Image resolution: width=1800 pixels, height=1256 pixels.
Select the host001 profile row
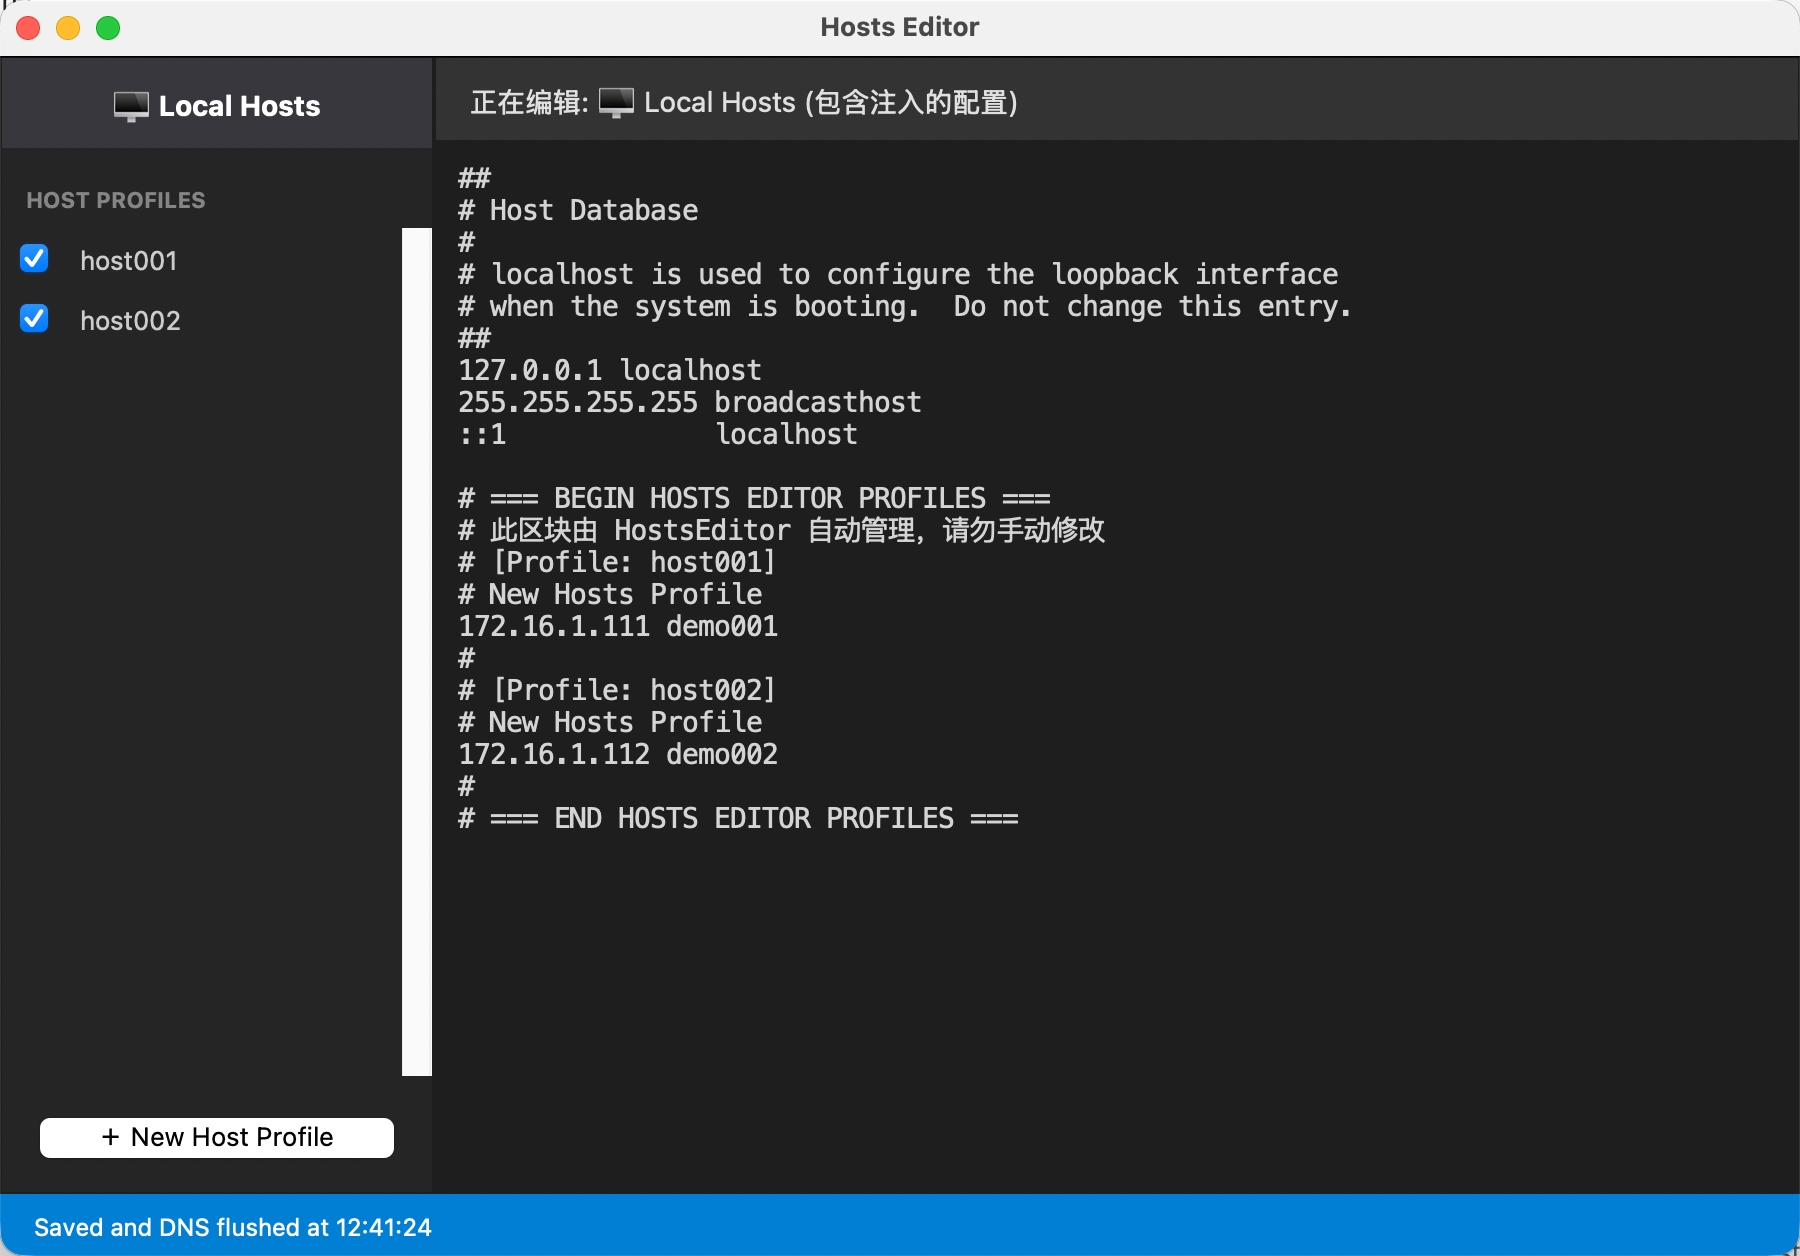(x=202, y=260)
